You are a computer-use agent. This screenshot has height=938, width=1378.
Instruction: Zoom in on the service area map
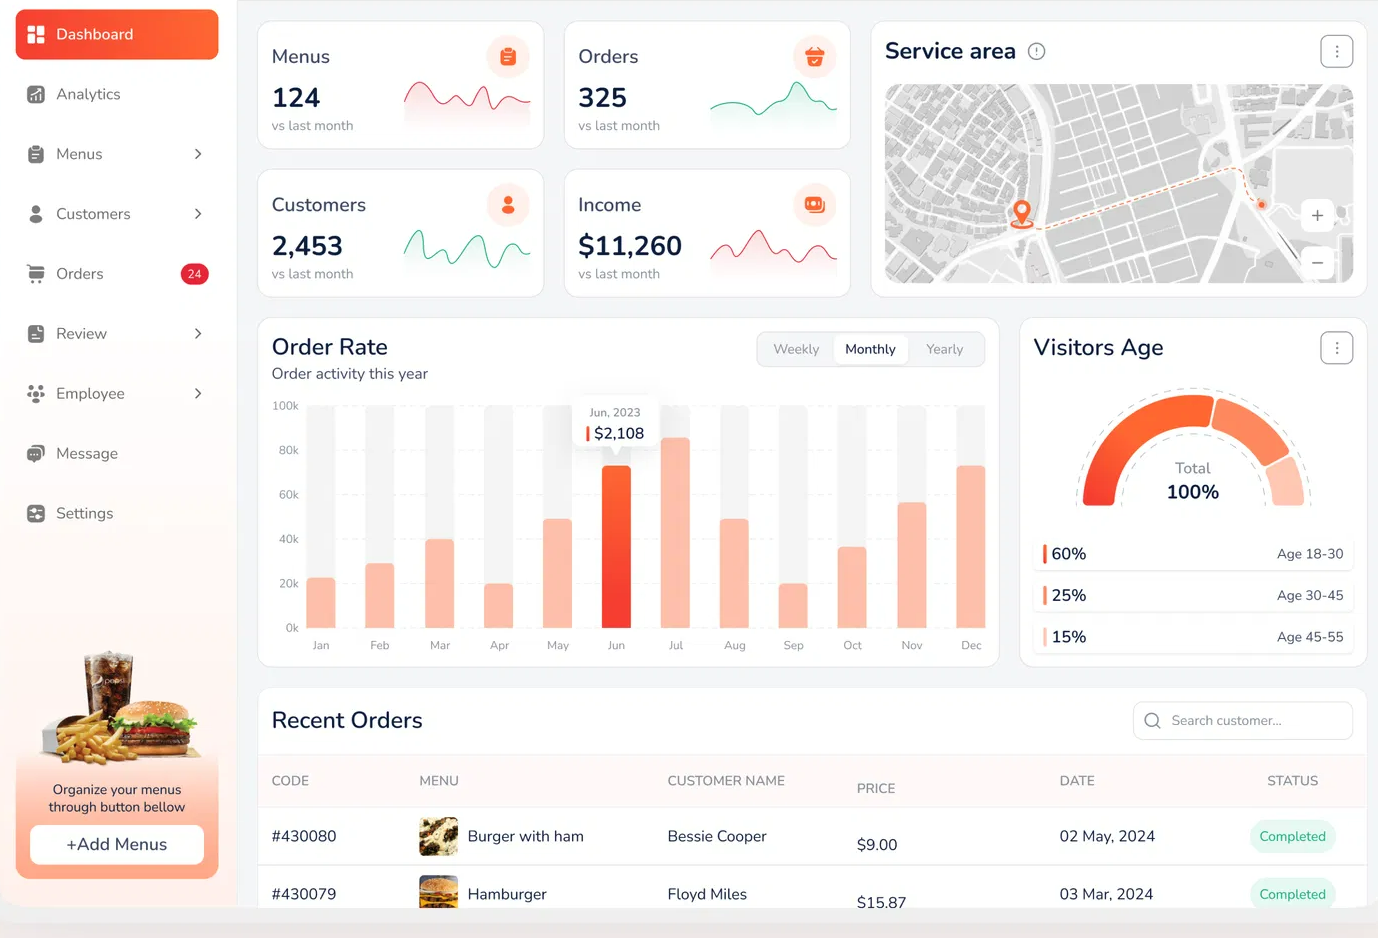click(1317, 216)
